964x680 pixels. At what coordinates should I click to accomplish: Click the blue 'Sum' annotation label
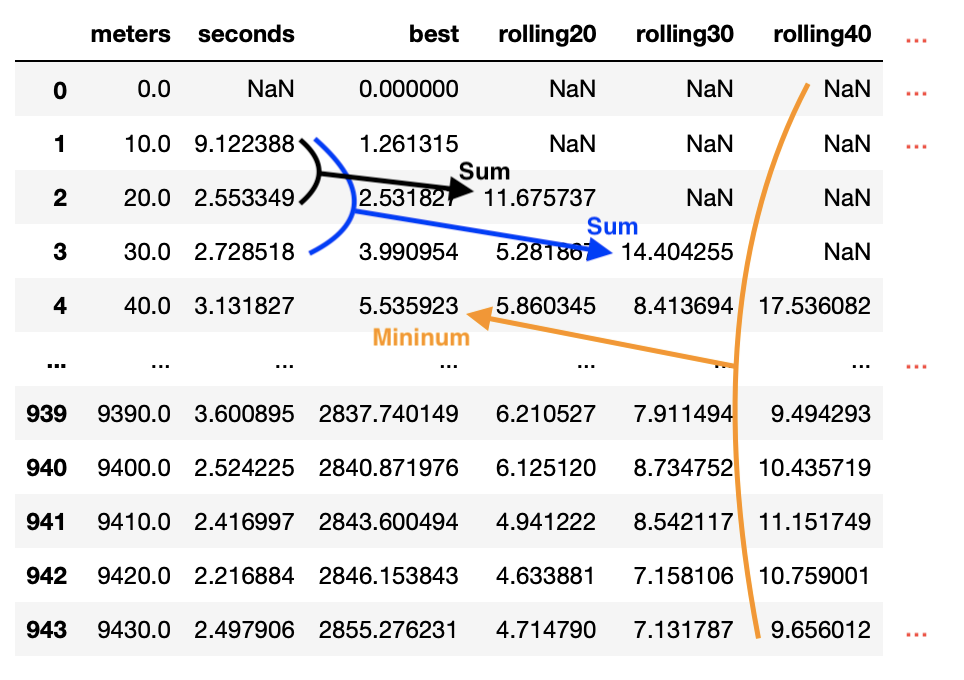612,226
